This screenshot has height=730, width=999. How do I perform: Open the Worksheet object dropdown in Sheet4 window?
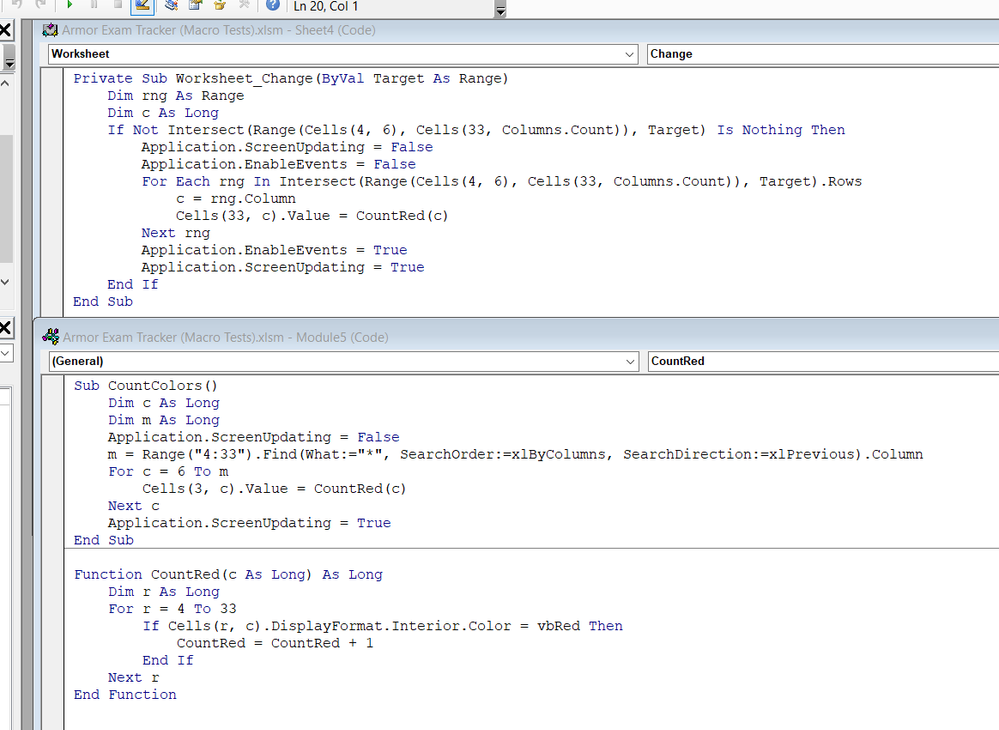pos(631,53)
